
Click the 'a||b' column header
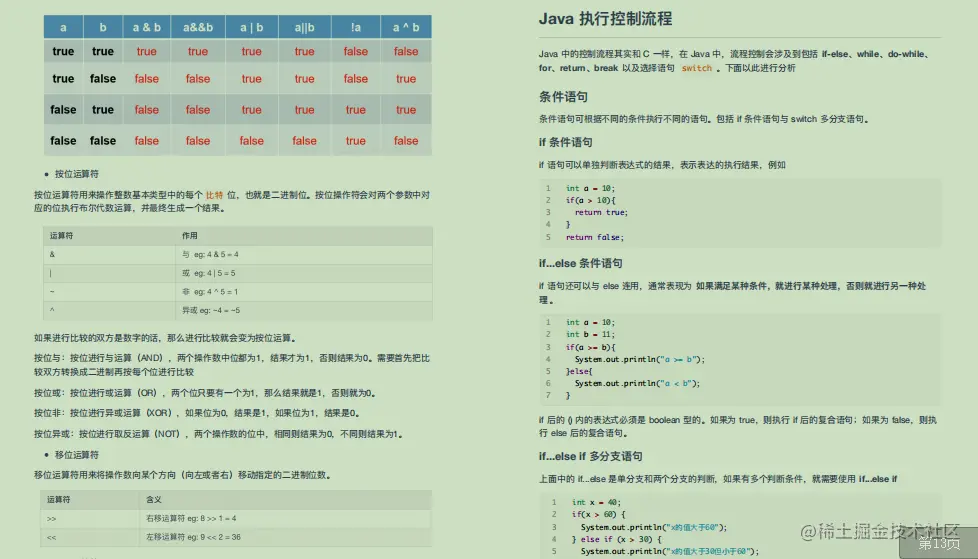304,27
